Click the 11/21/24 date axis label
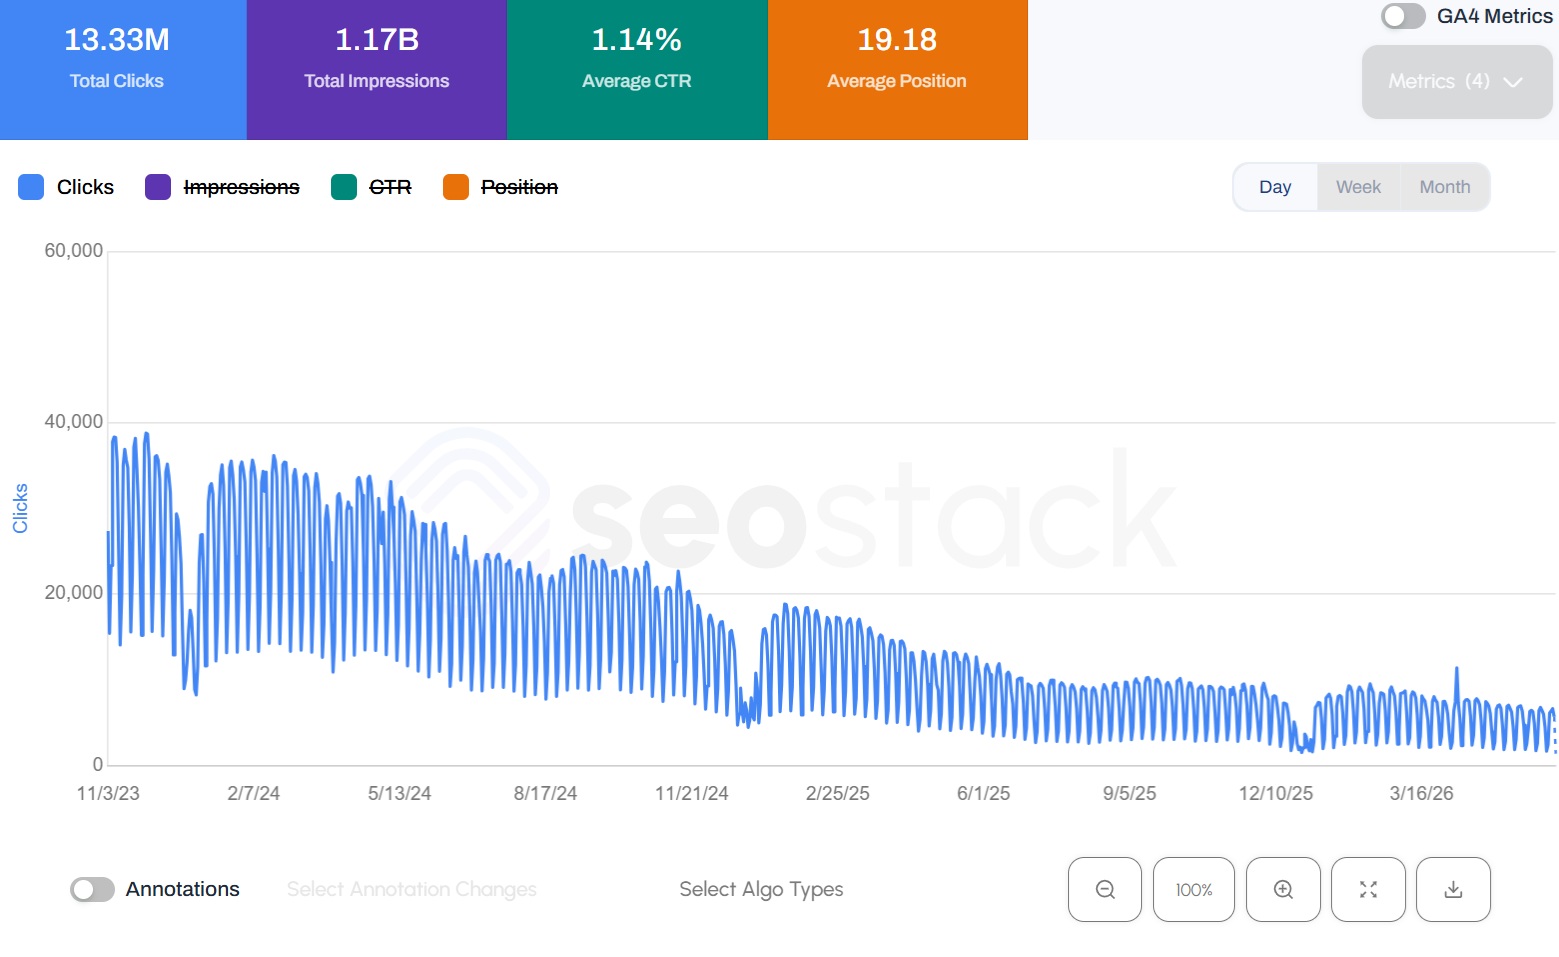Viewport: 1559px width, 957px height. [x=692, y=793]
